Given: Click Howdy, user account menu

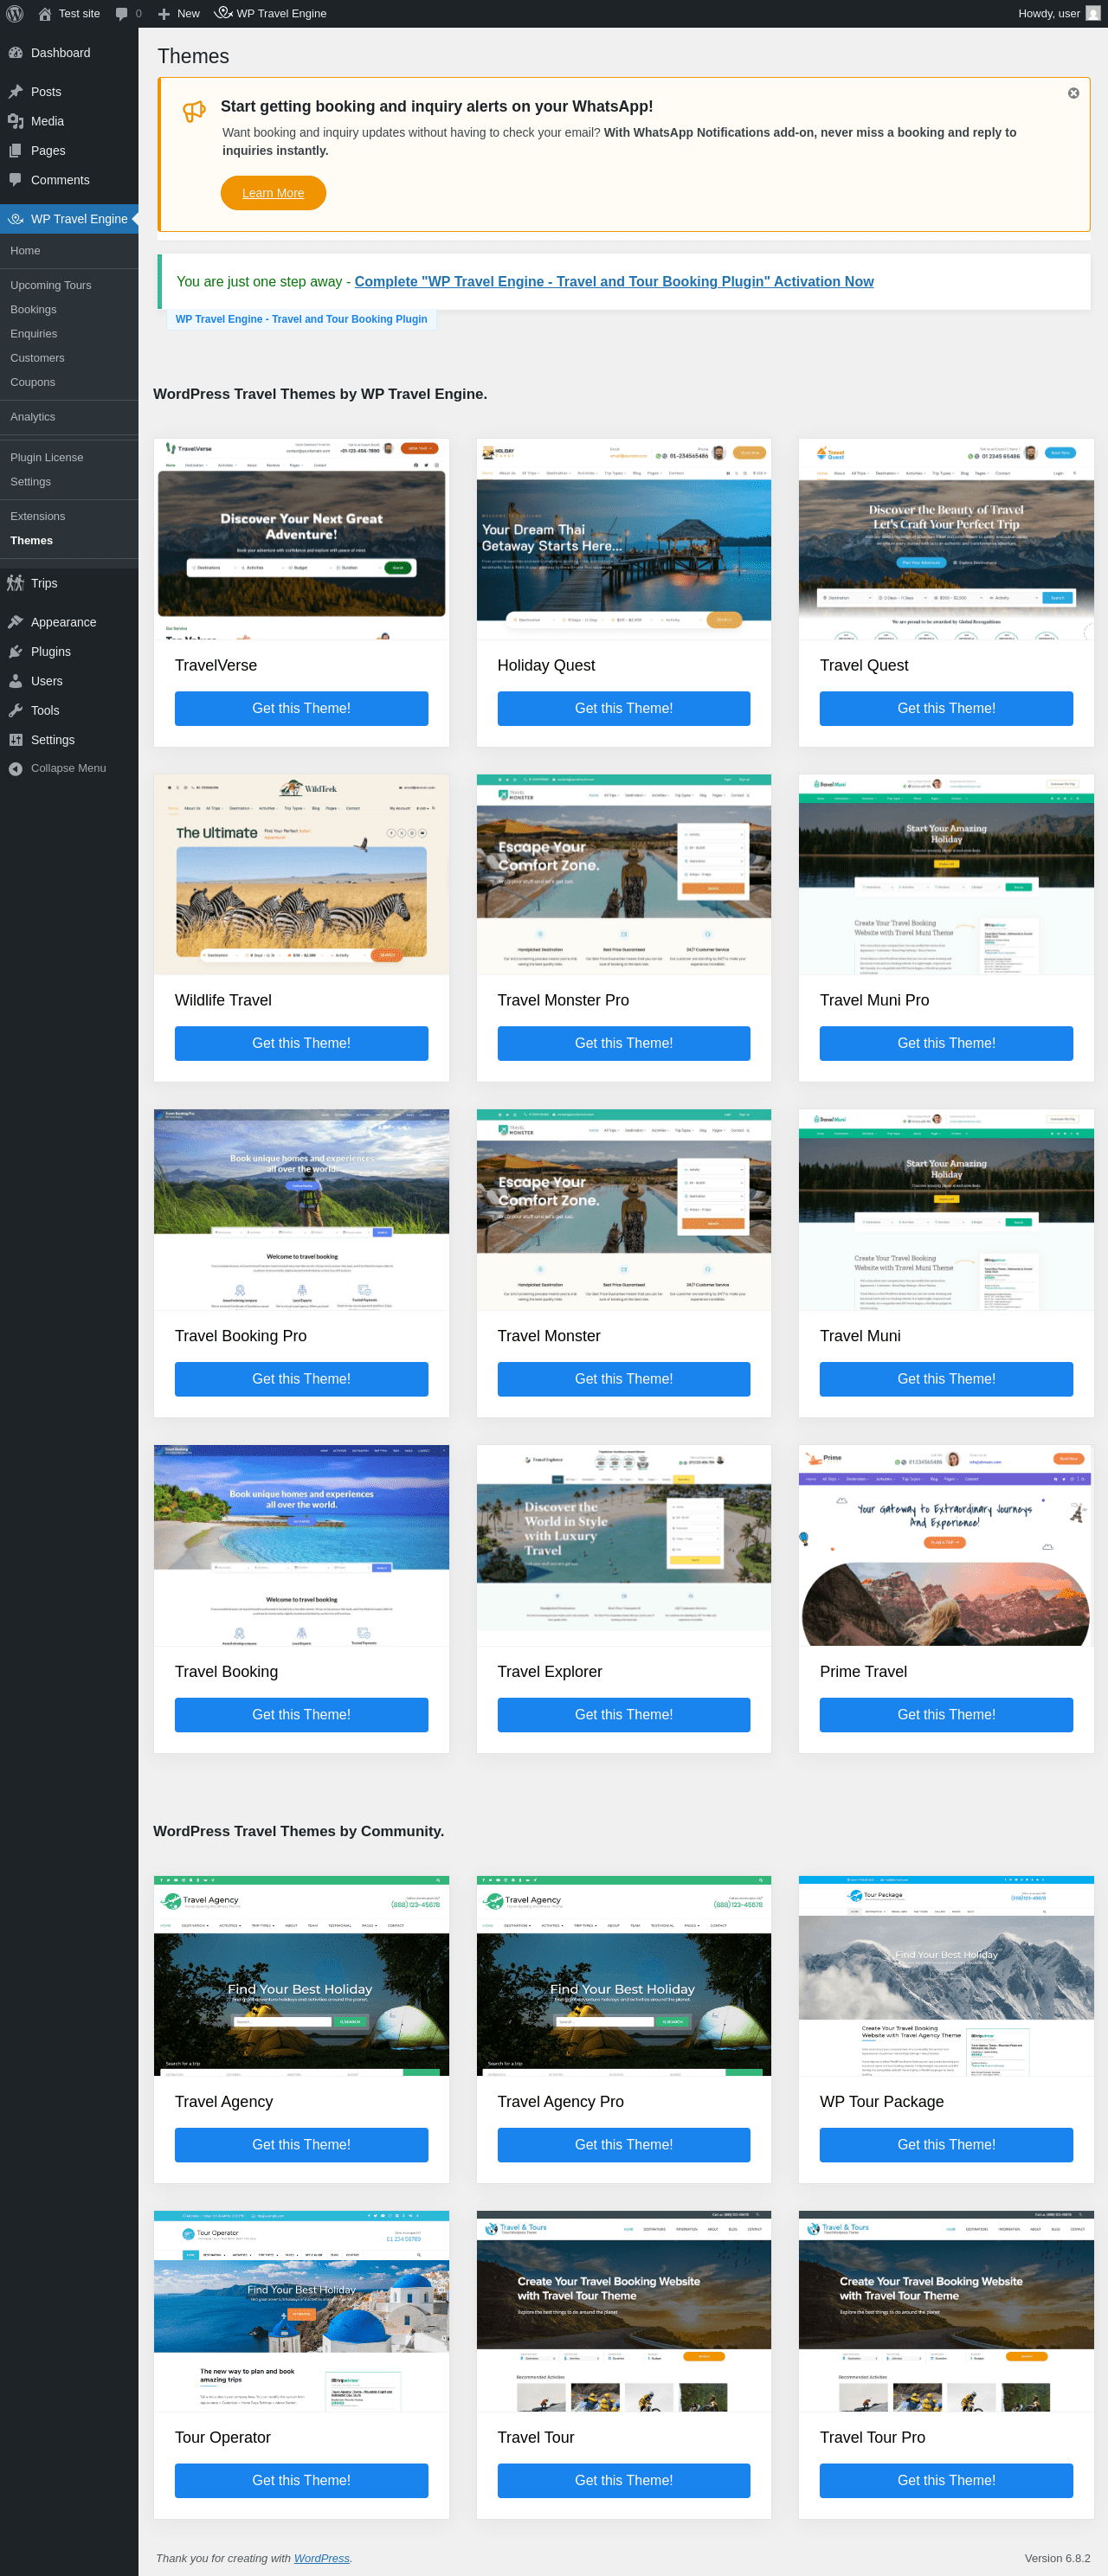Looking at the screenshot, I should pyautogui.click(x=1059, y=13).
